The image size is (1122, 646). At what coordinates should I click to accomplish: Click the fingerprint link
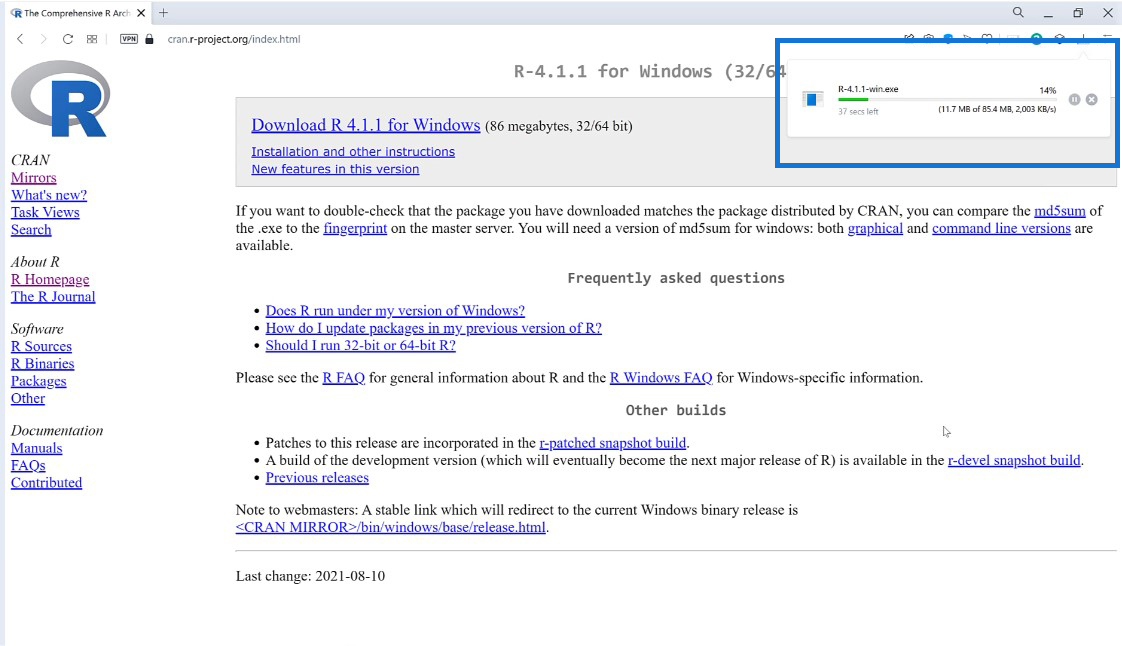(355, 227)
